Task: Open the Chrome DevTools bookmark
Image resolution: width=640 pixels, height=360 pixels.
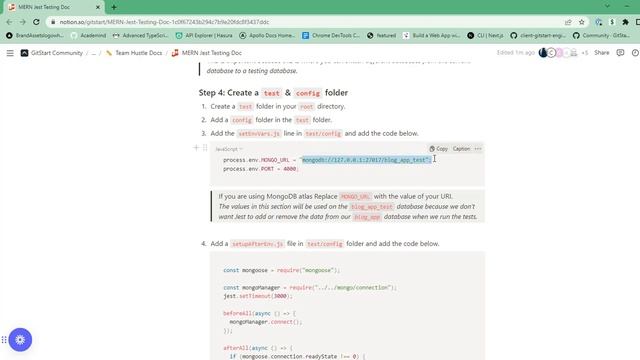Action: [x=331, y=36]
